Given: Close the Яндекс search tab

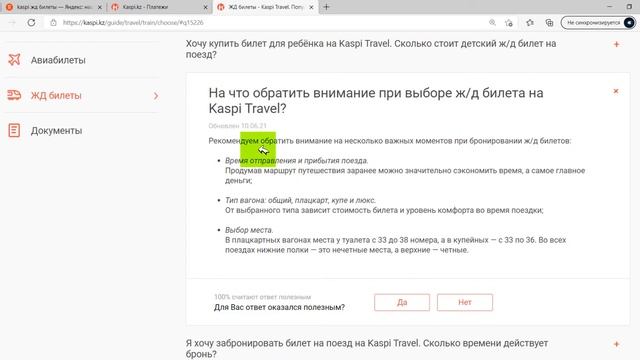Looking at the screenshot, I should coord(100,7).
